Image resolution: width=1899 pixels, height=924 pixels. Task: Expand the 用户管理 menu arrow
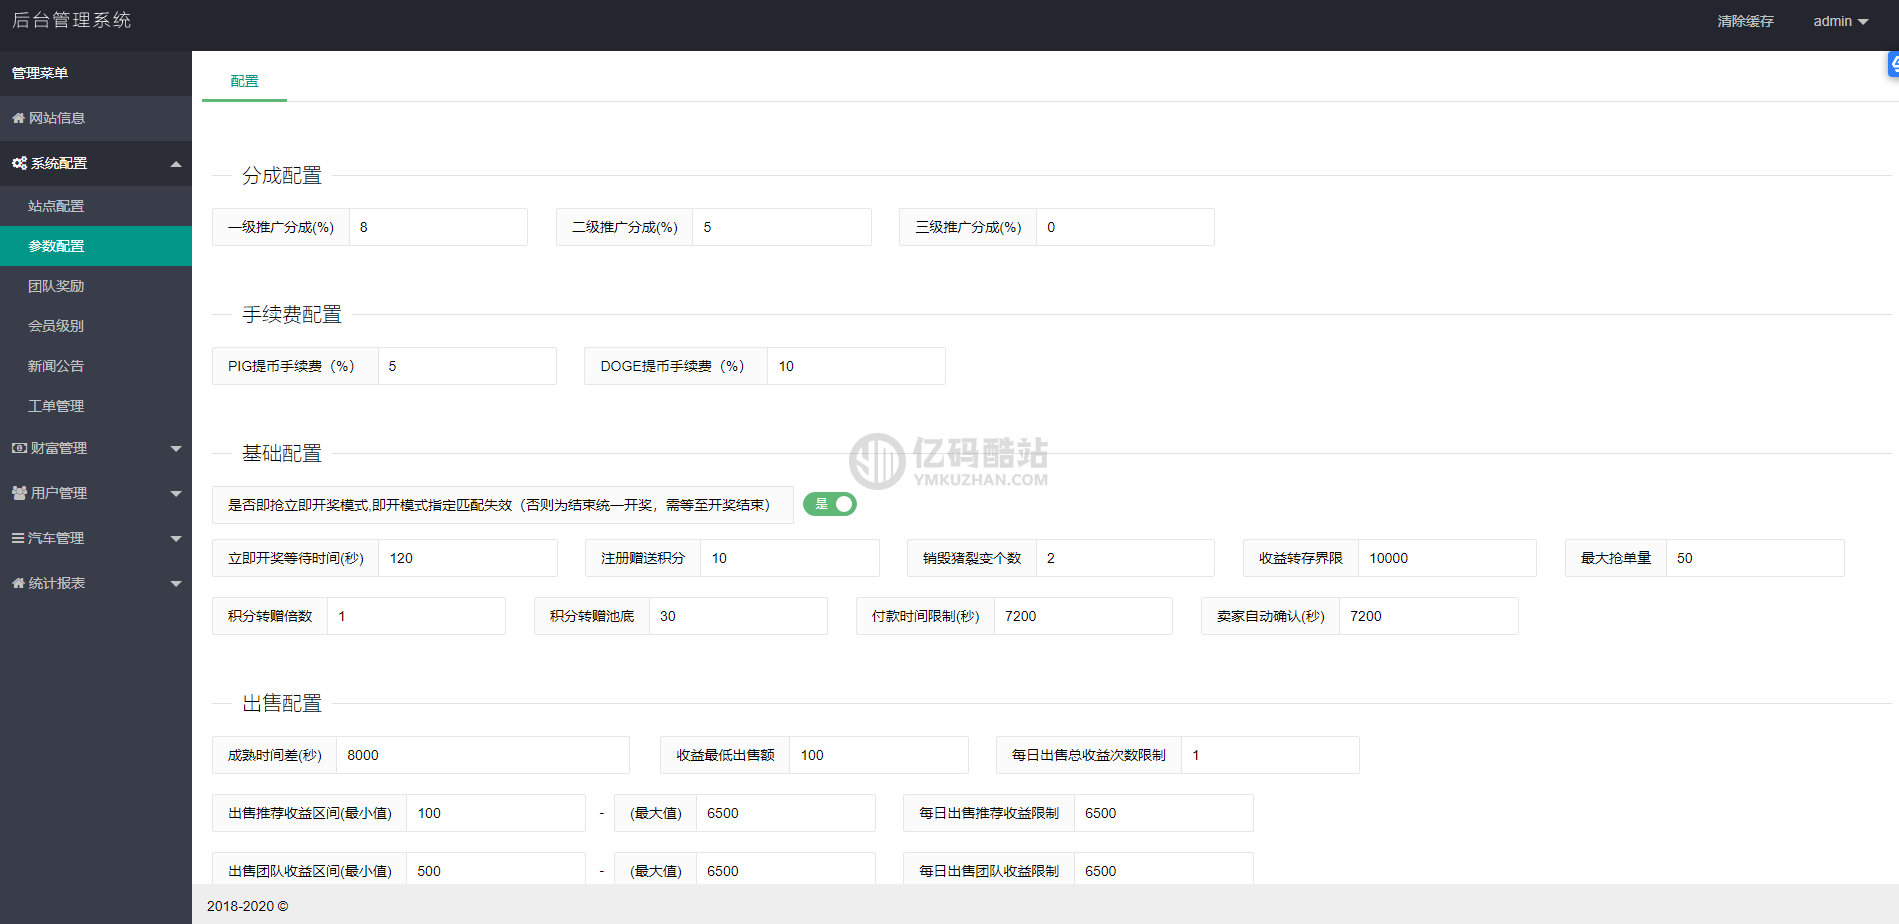pyautogui.click(x=176, y=494)
